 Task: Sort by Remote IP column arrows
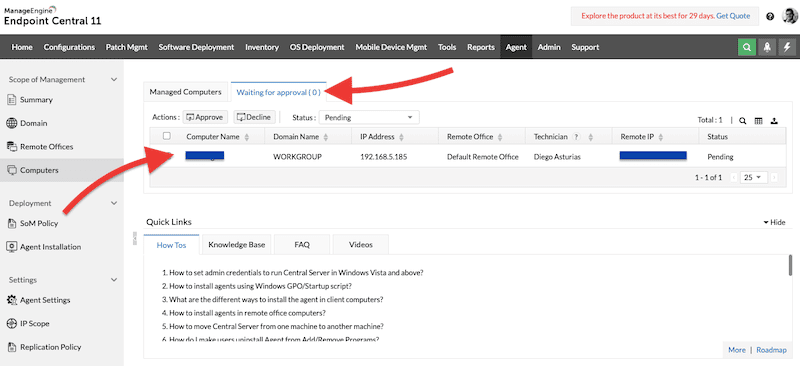(x=661, y=137)
